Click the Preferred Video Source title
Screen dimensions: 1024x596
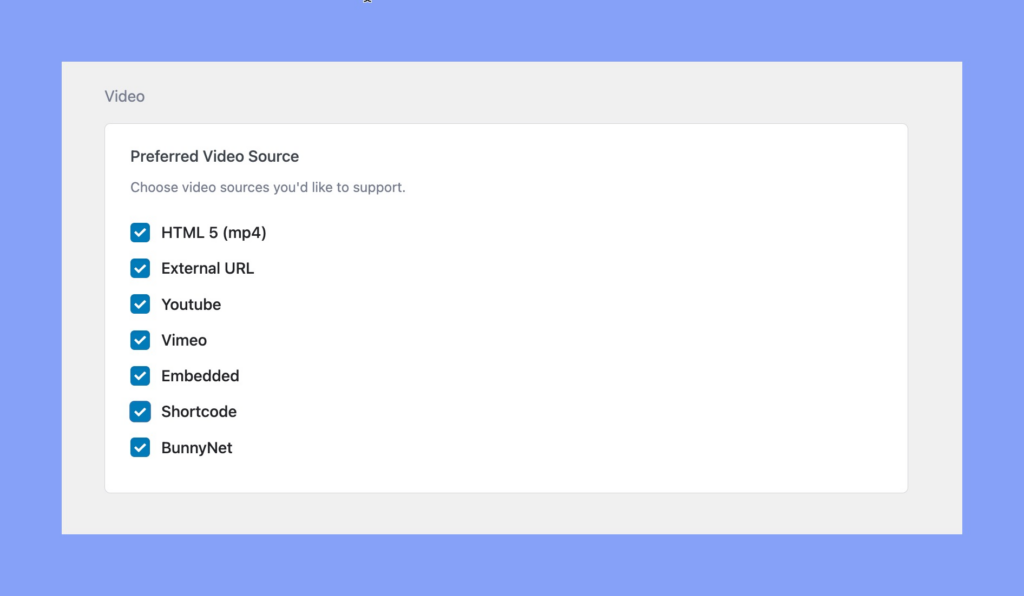click(x=214, y=156)
